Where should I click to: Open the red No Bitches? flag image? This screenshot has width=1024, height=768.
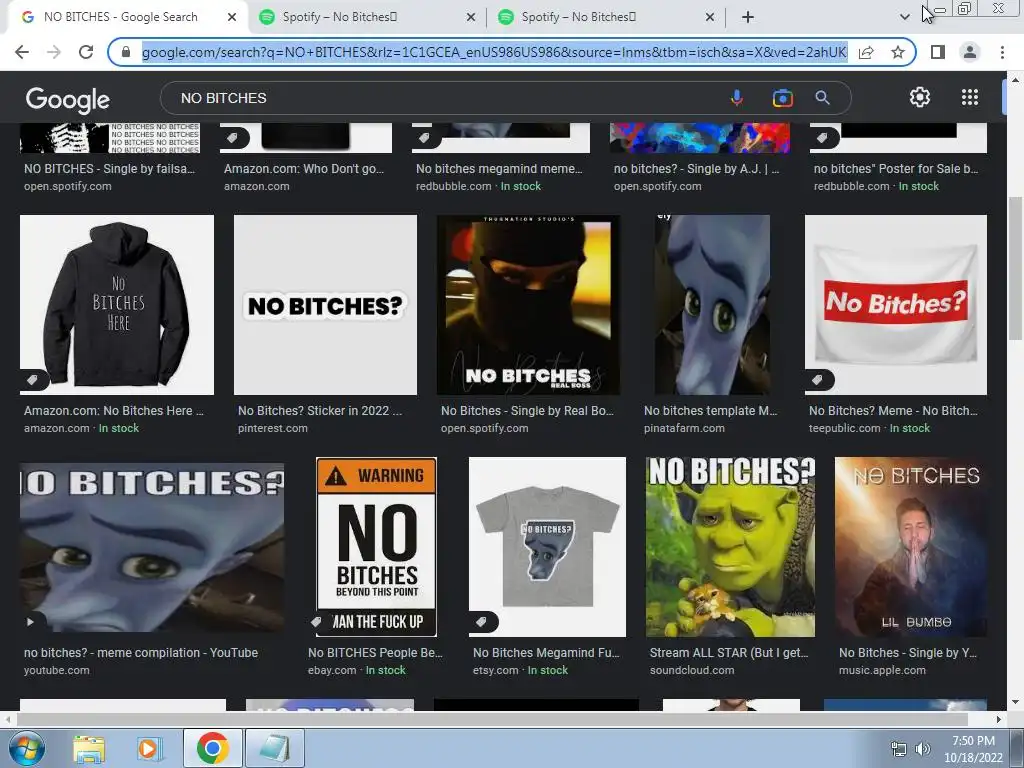(896, 305)
